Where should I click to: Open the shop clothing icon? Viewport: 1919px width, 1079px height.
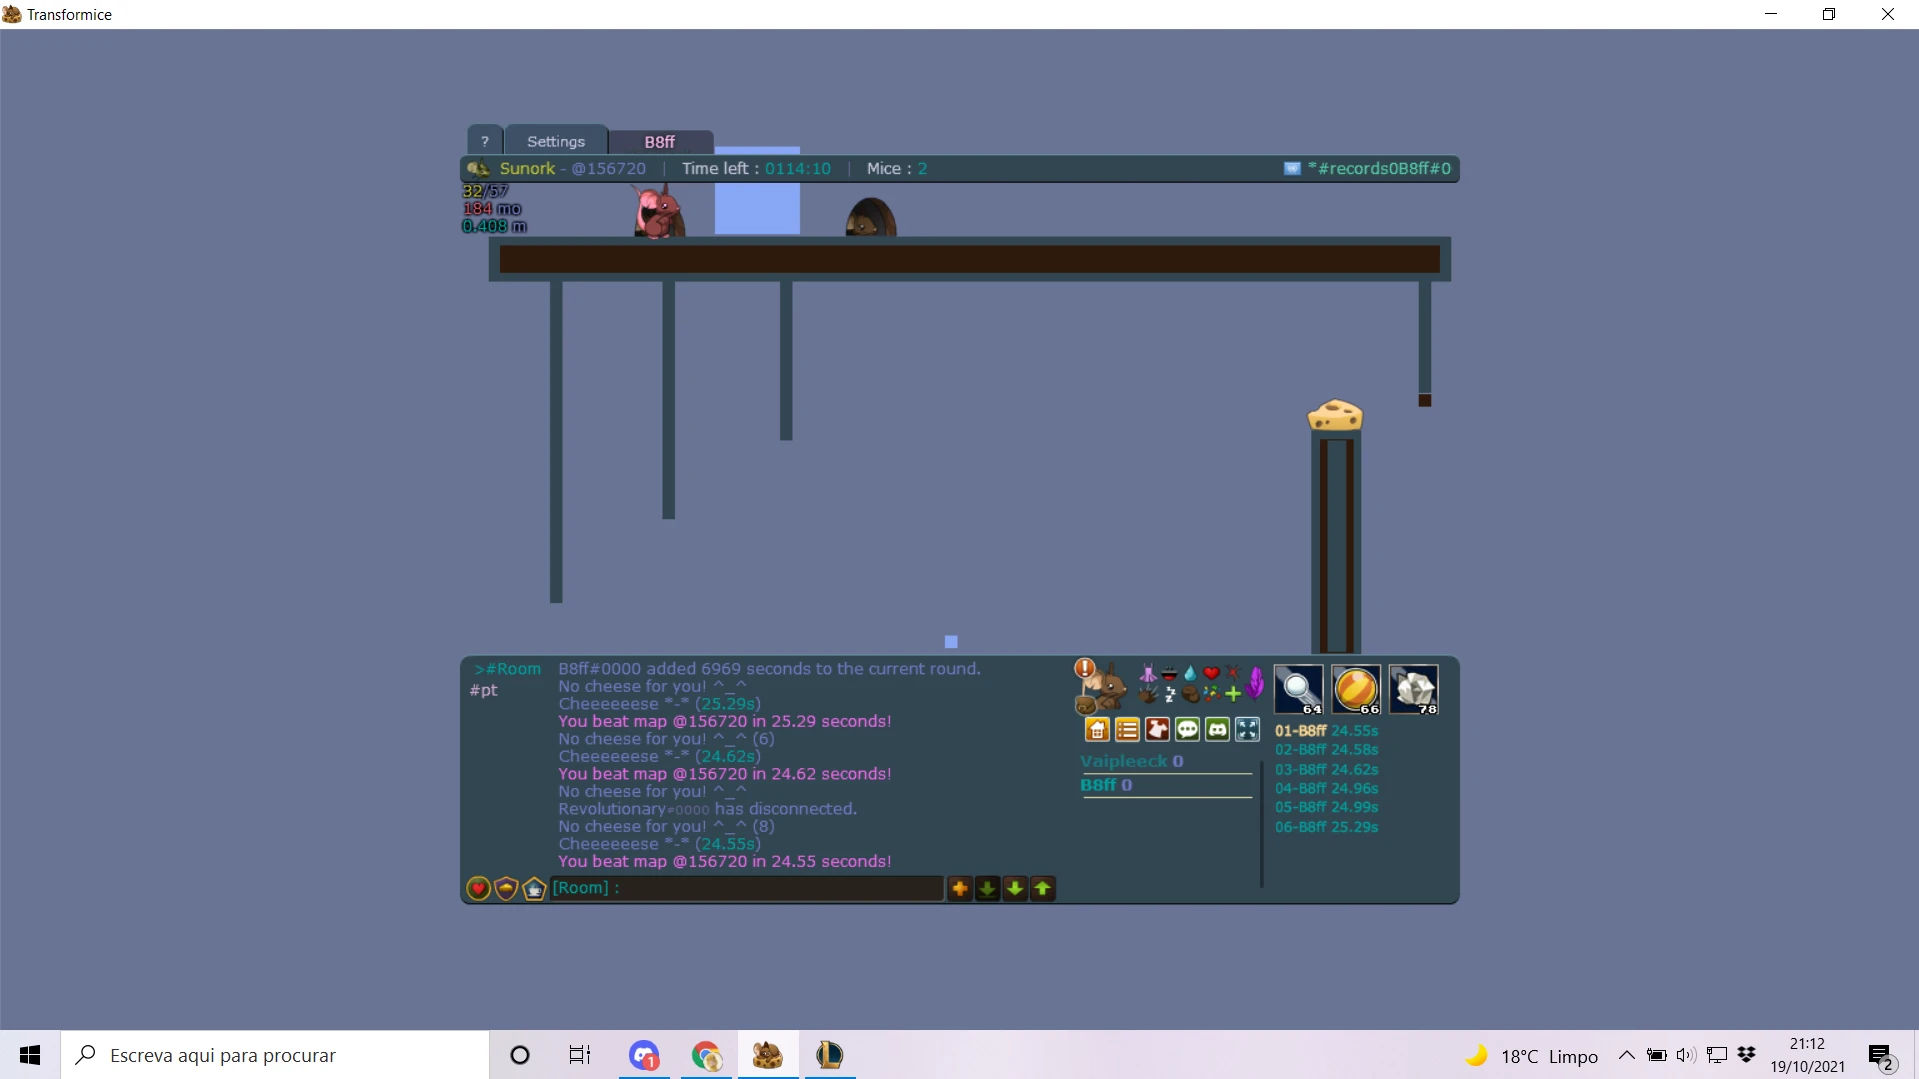[1157, 730]
